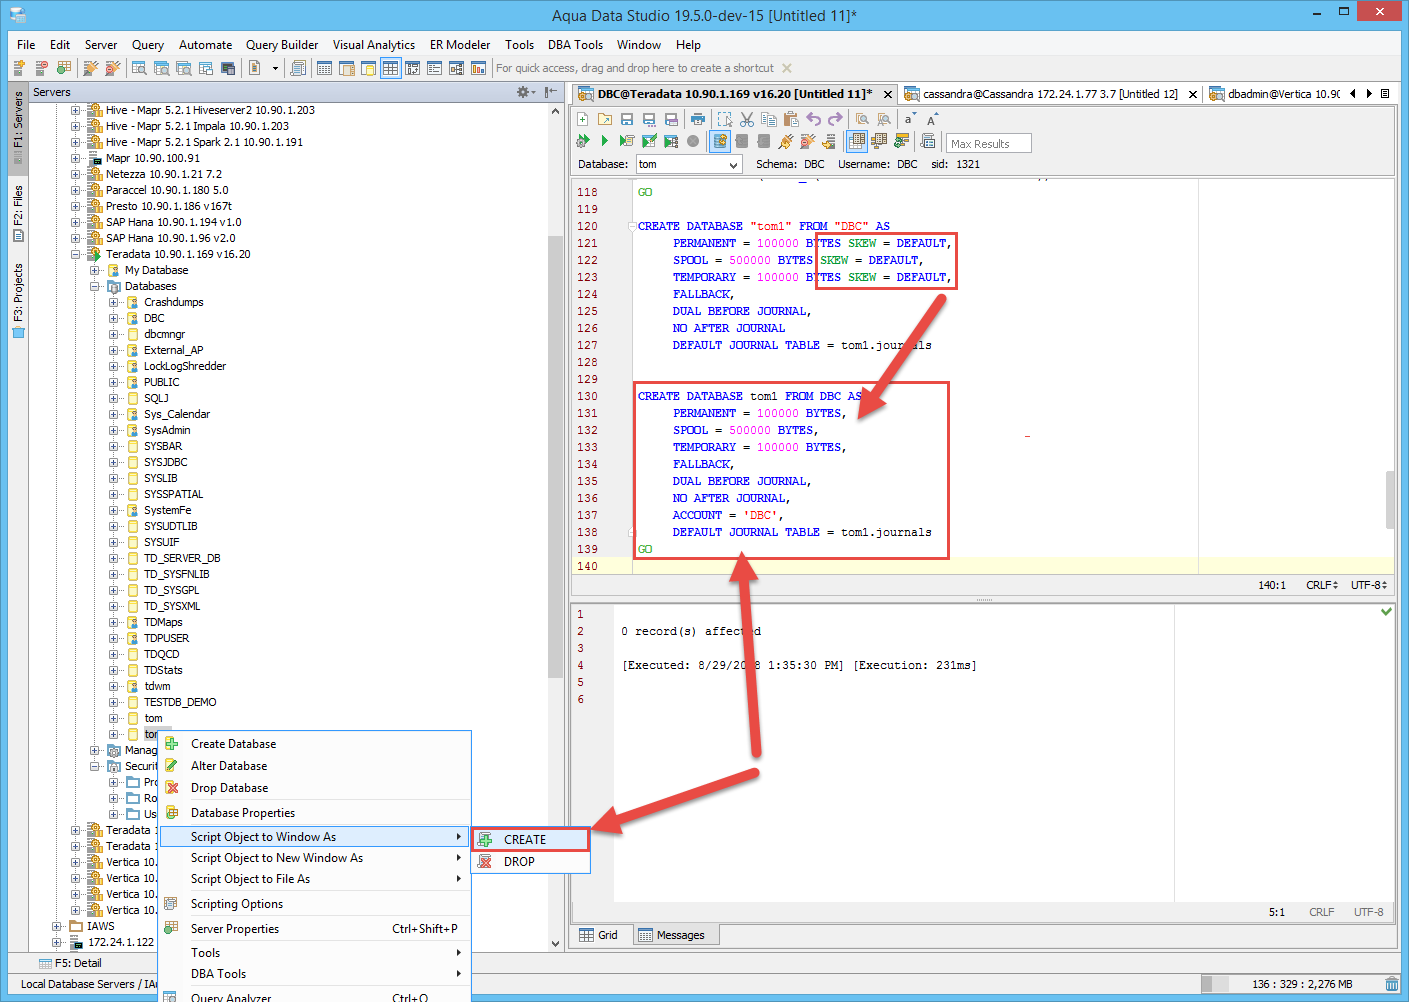
Task: Open the Database combo box showing tom
Action: (689, 164)
